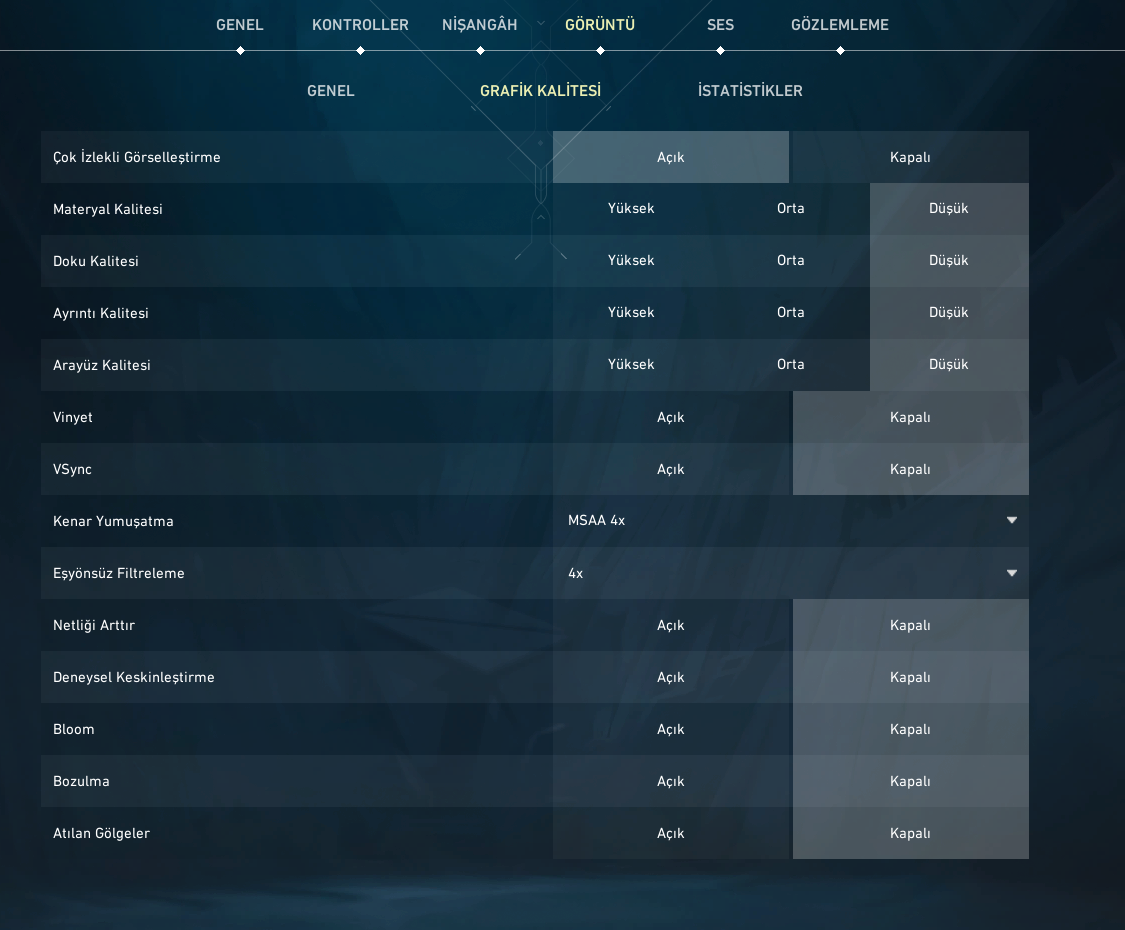The image size is (1125, 930).
Task: Disable Bloom with Kapalı
Action: pyautogui.click(x=910, y=729)
